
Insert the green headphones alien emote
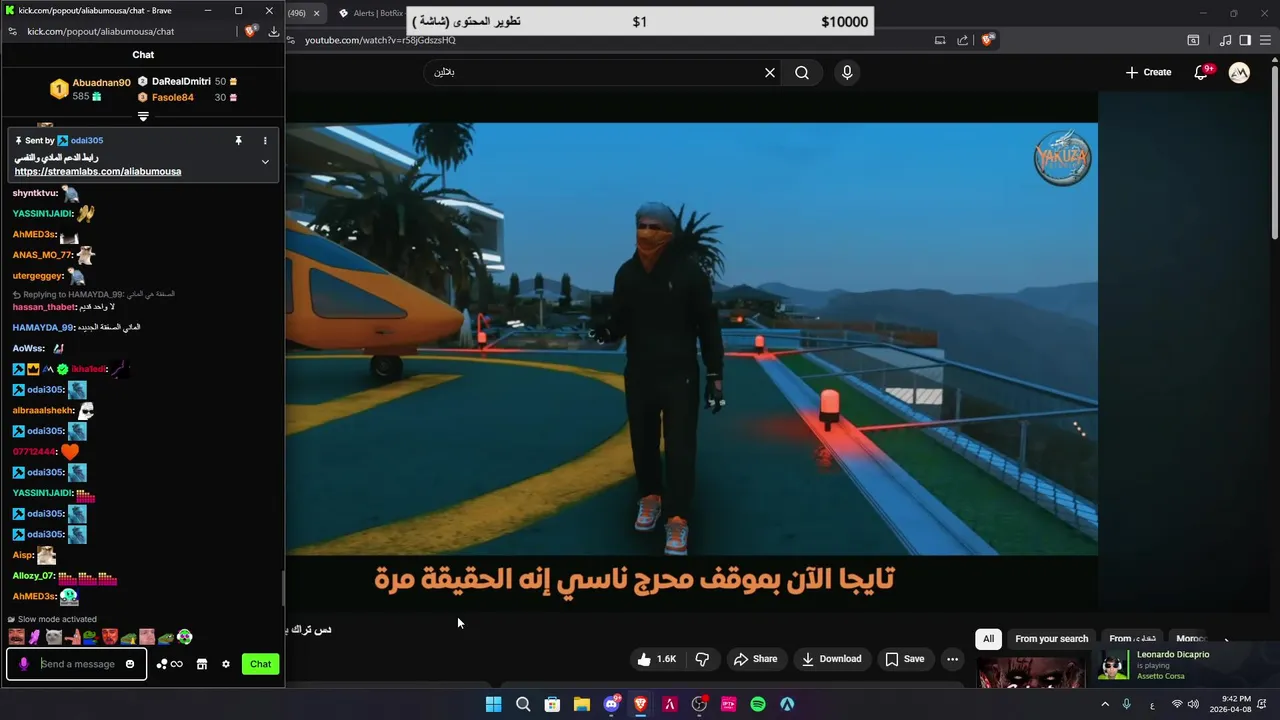pyautogui.click(x=184, y=637)
